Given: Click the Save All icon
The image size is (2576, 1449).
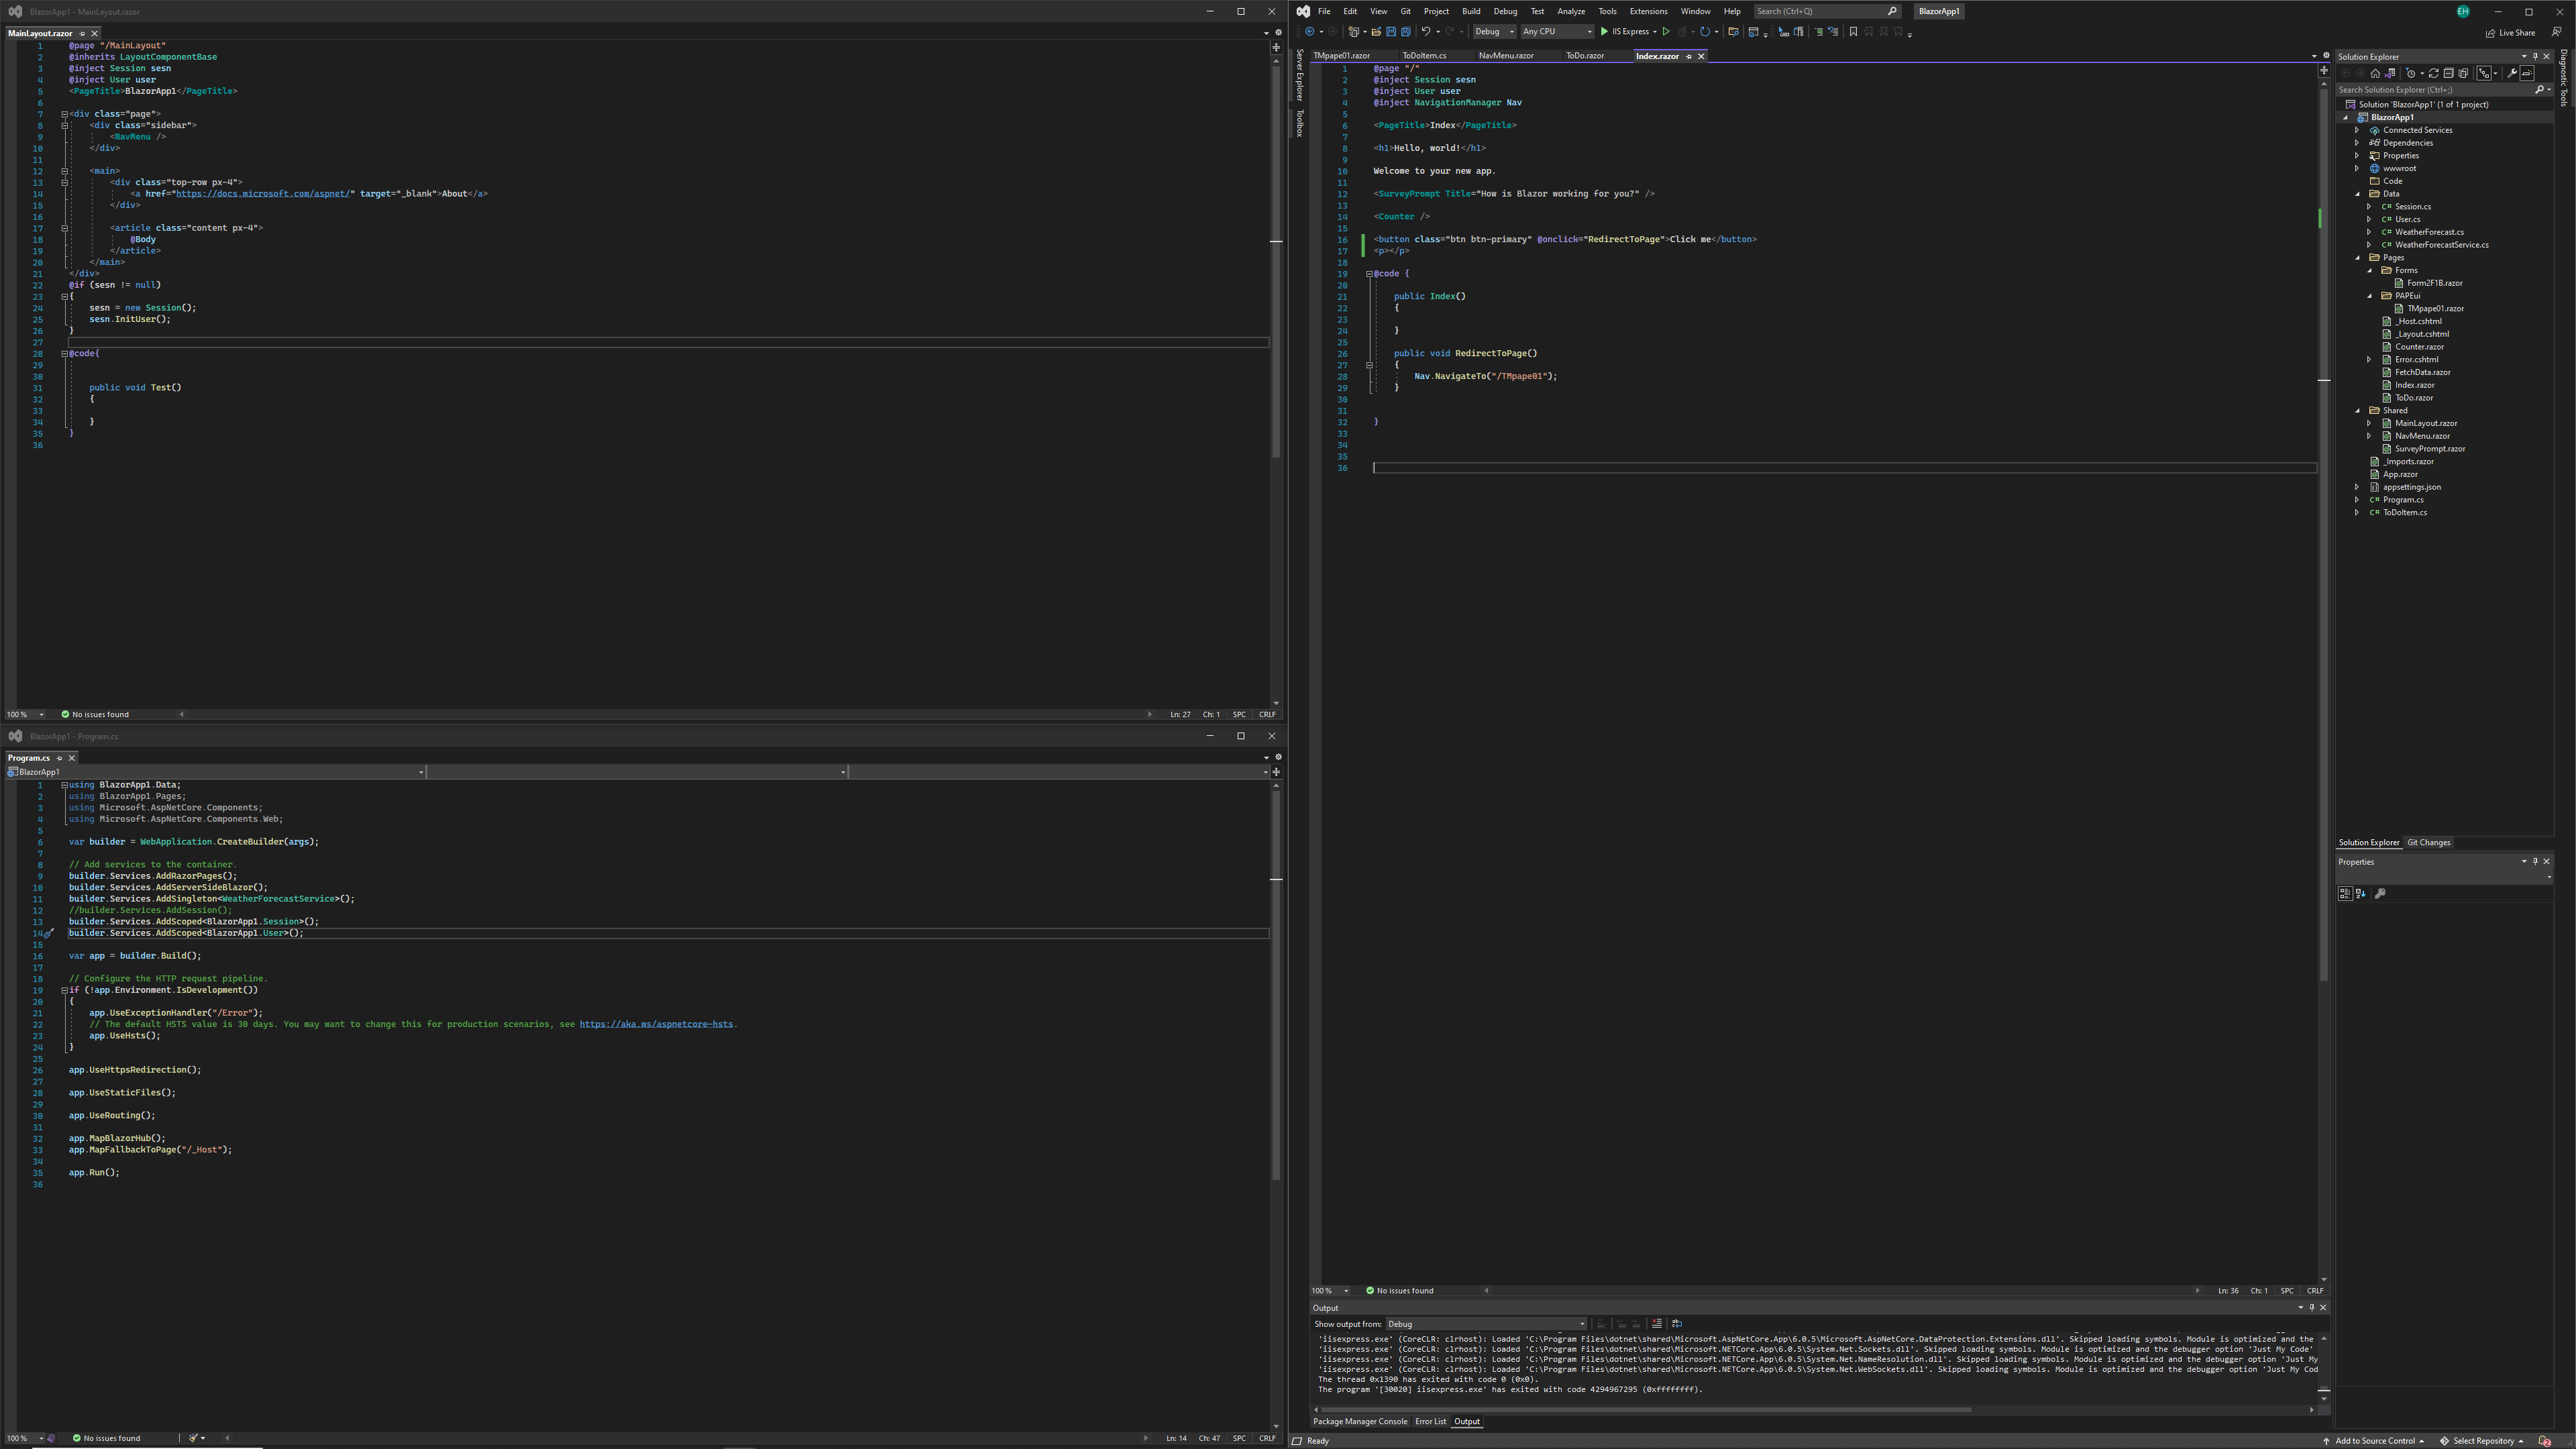Looking at the screenshot, I should coord(1406,32).
